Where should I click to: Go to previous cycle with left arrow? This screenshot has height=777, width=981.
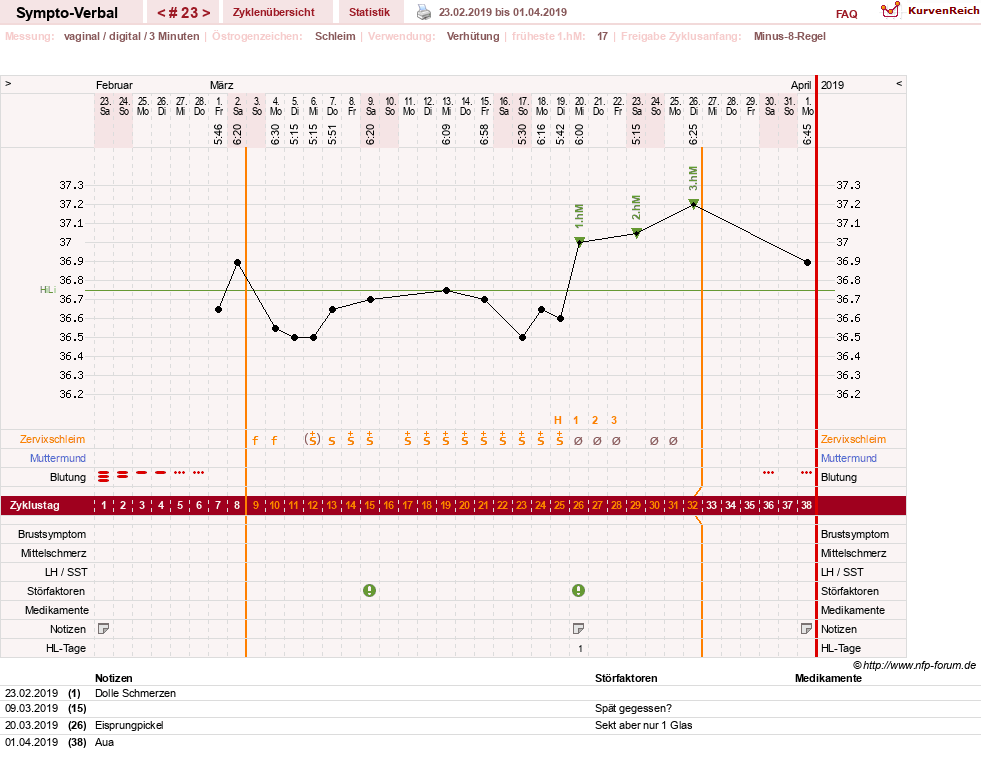coord(161,13)
